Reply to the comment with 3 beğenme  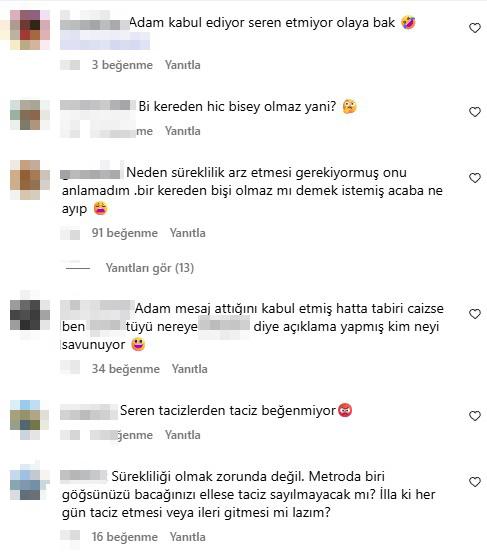click(x=182, y=65)
